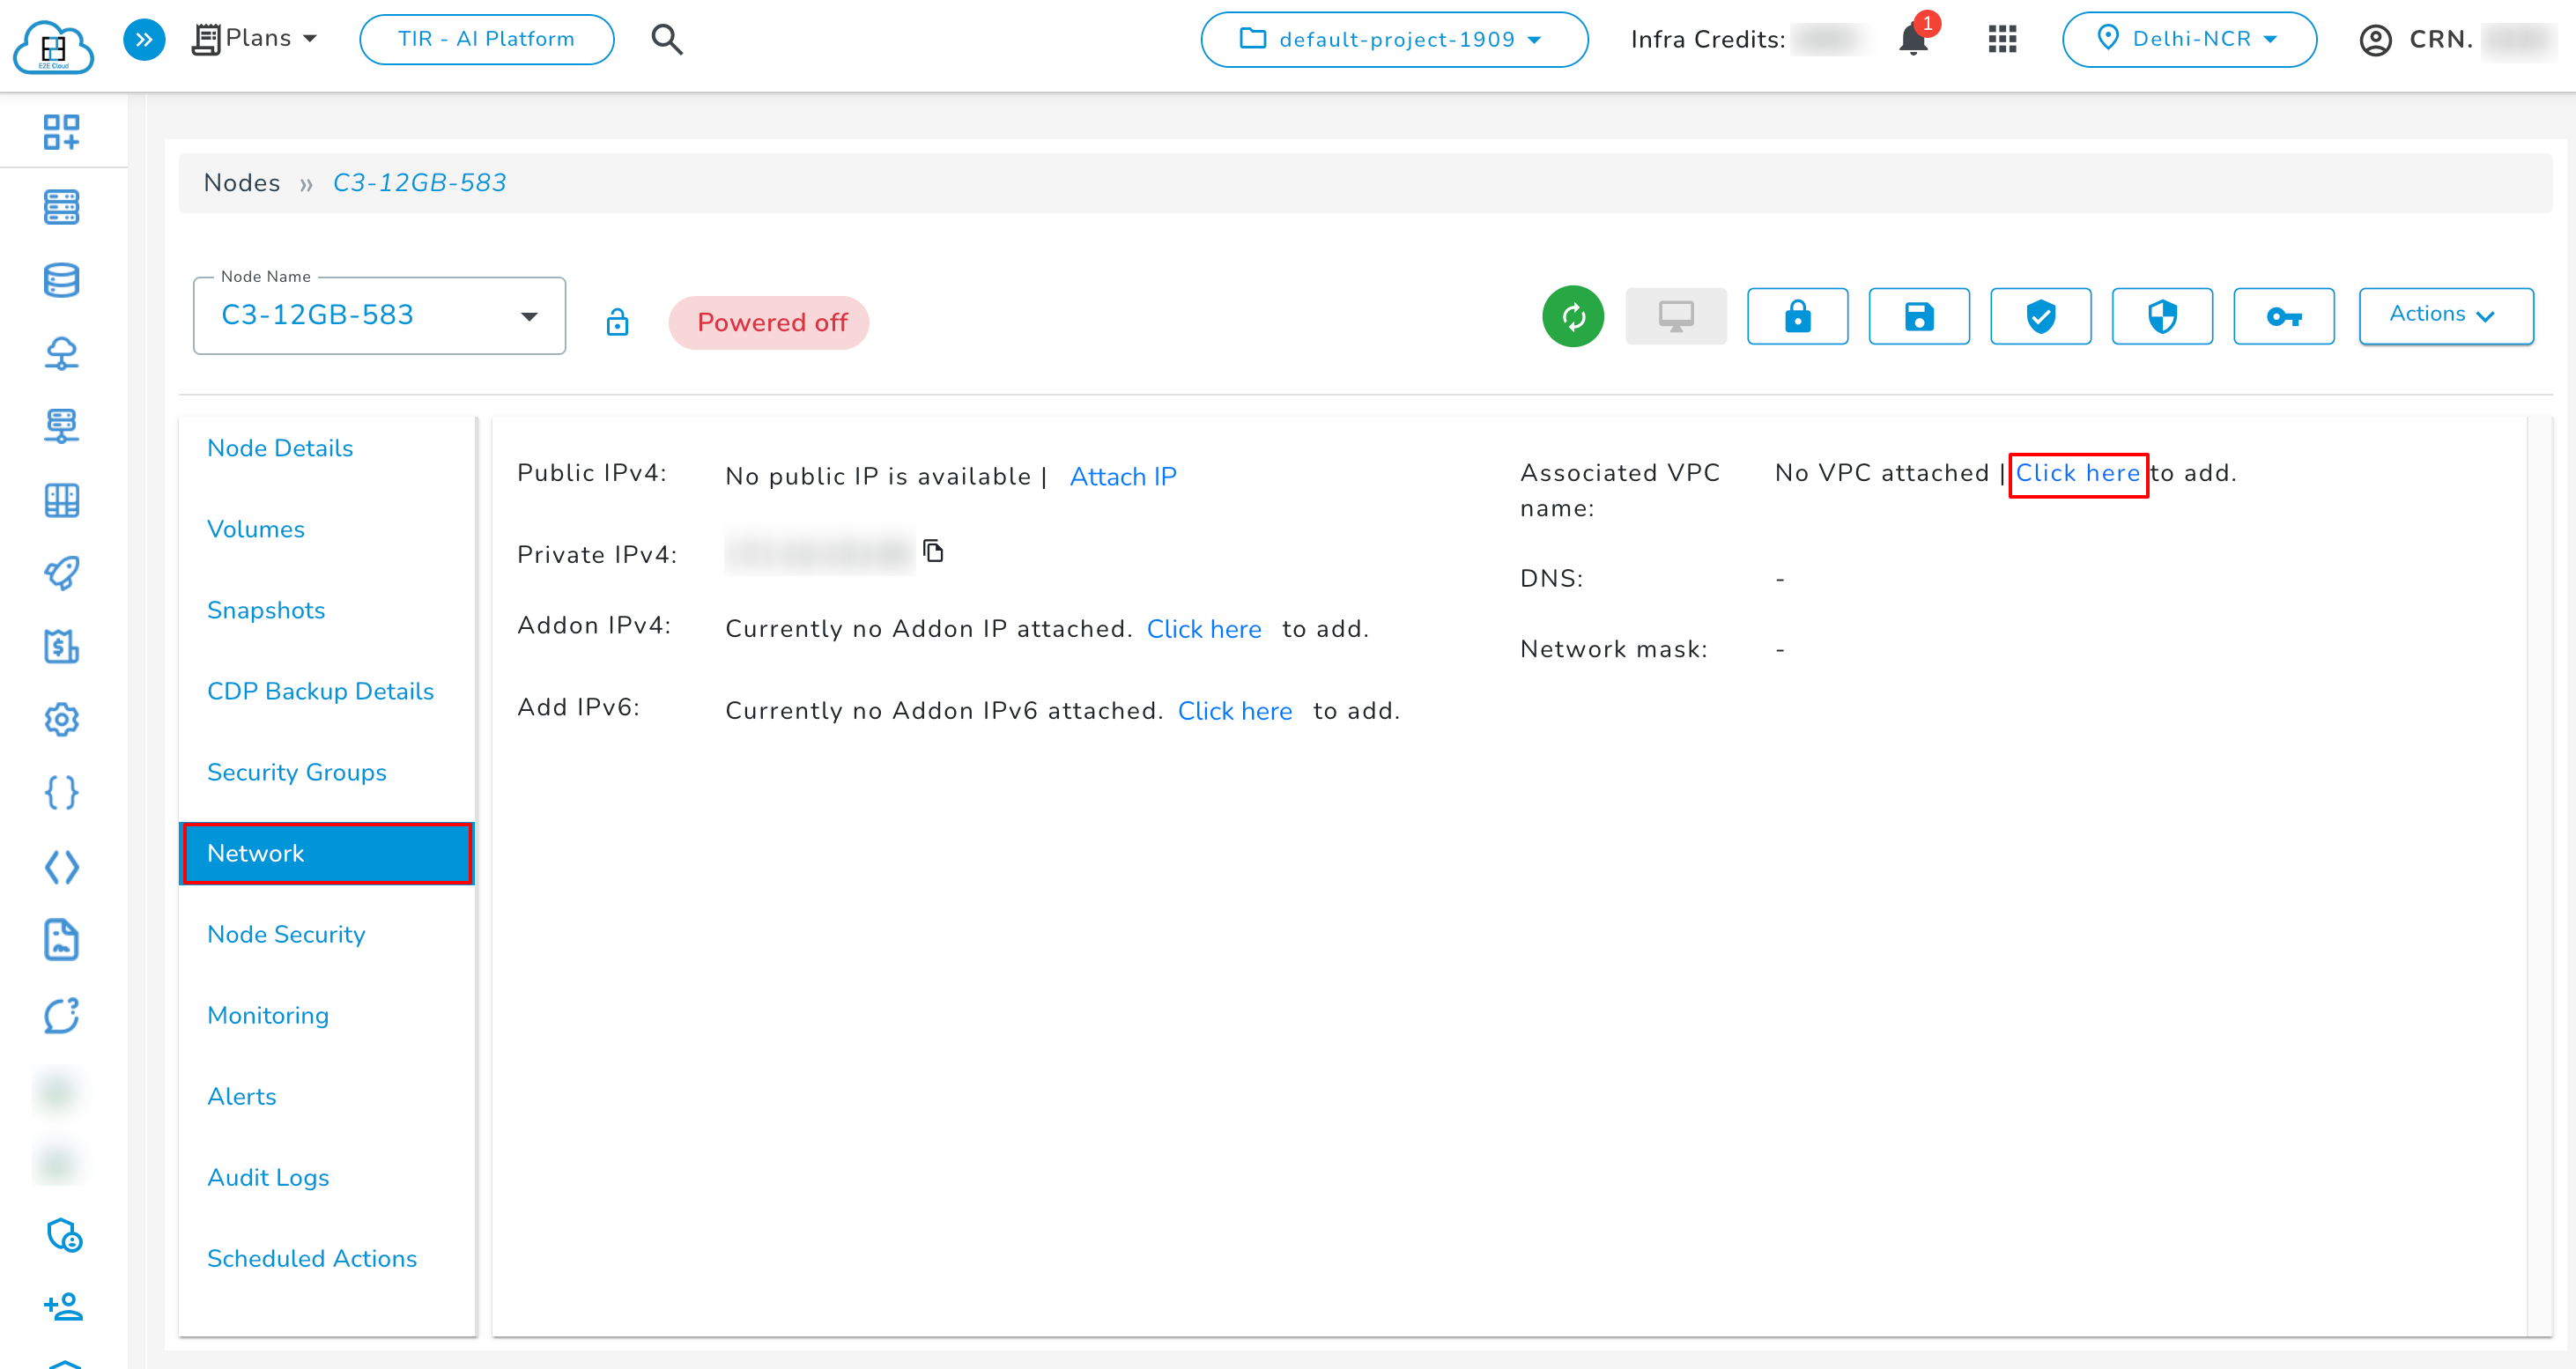This screenshot has width=2576, height=1369.
Task: Open the Delhi-NCR region selector
Action: pos(2189,39)
